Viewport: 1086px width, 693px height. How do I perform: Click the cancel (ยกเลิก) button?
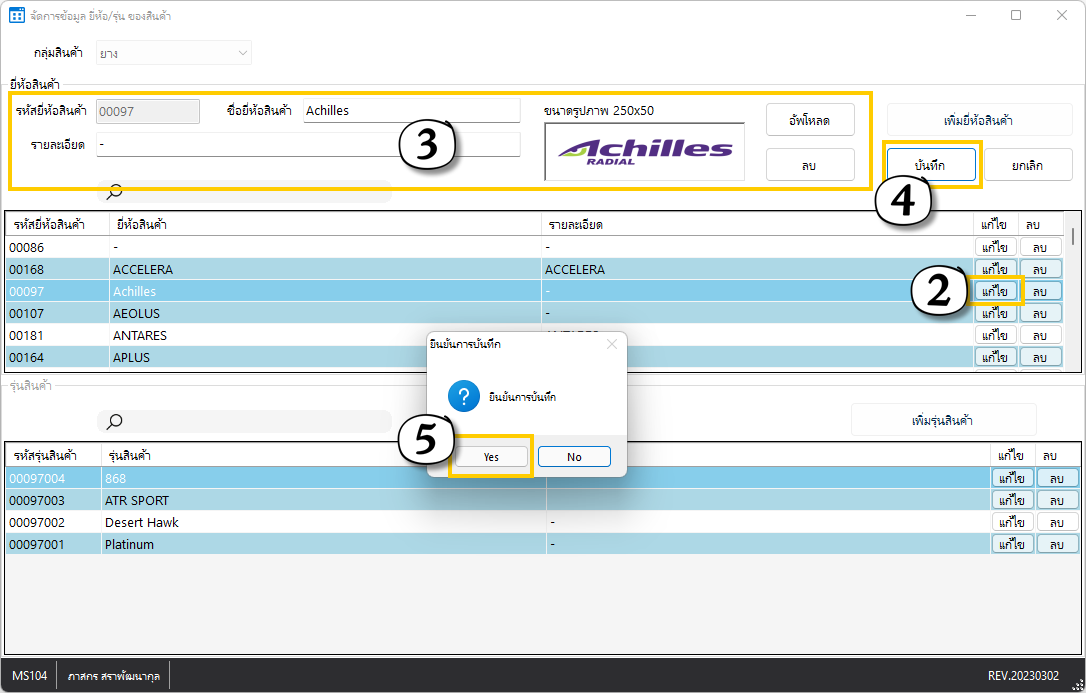pos(1028,165)
